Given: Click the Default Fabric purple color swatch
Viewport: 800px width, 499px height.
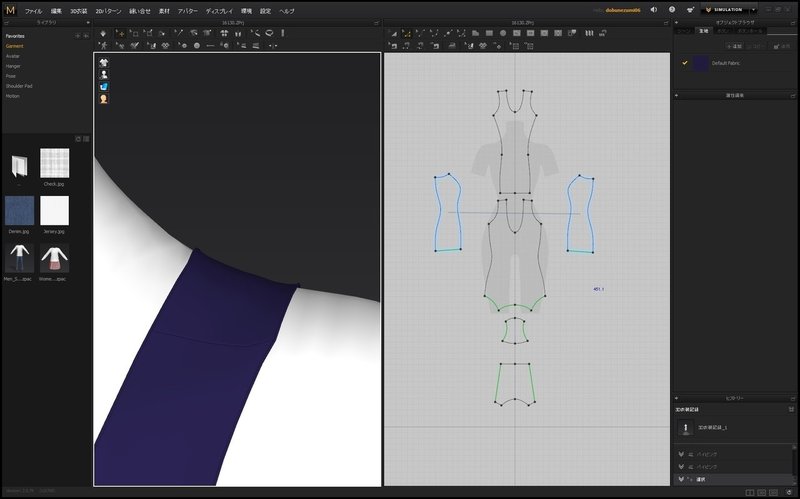Looking at the screenshot, I should pos(700,63).
